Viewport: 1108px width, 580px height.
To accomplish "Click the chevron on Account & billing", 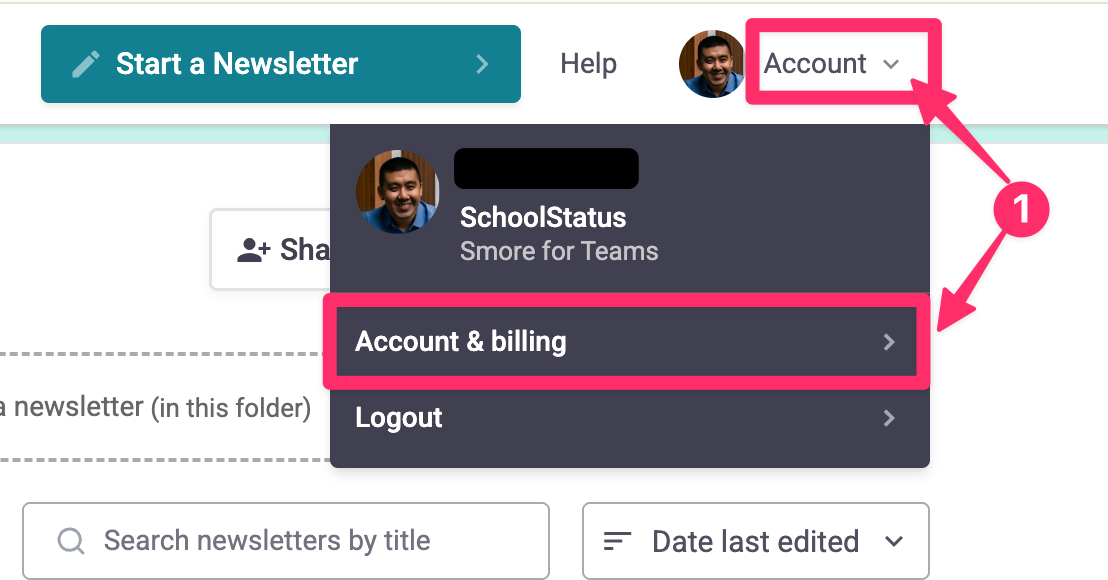I will click(889, 342).
